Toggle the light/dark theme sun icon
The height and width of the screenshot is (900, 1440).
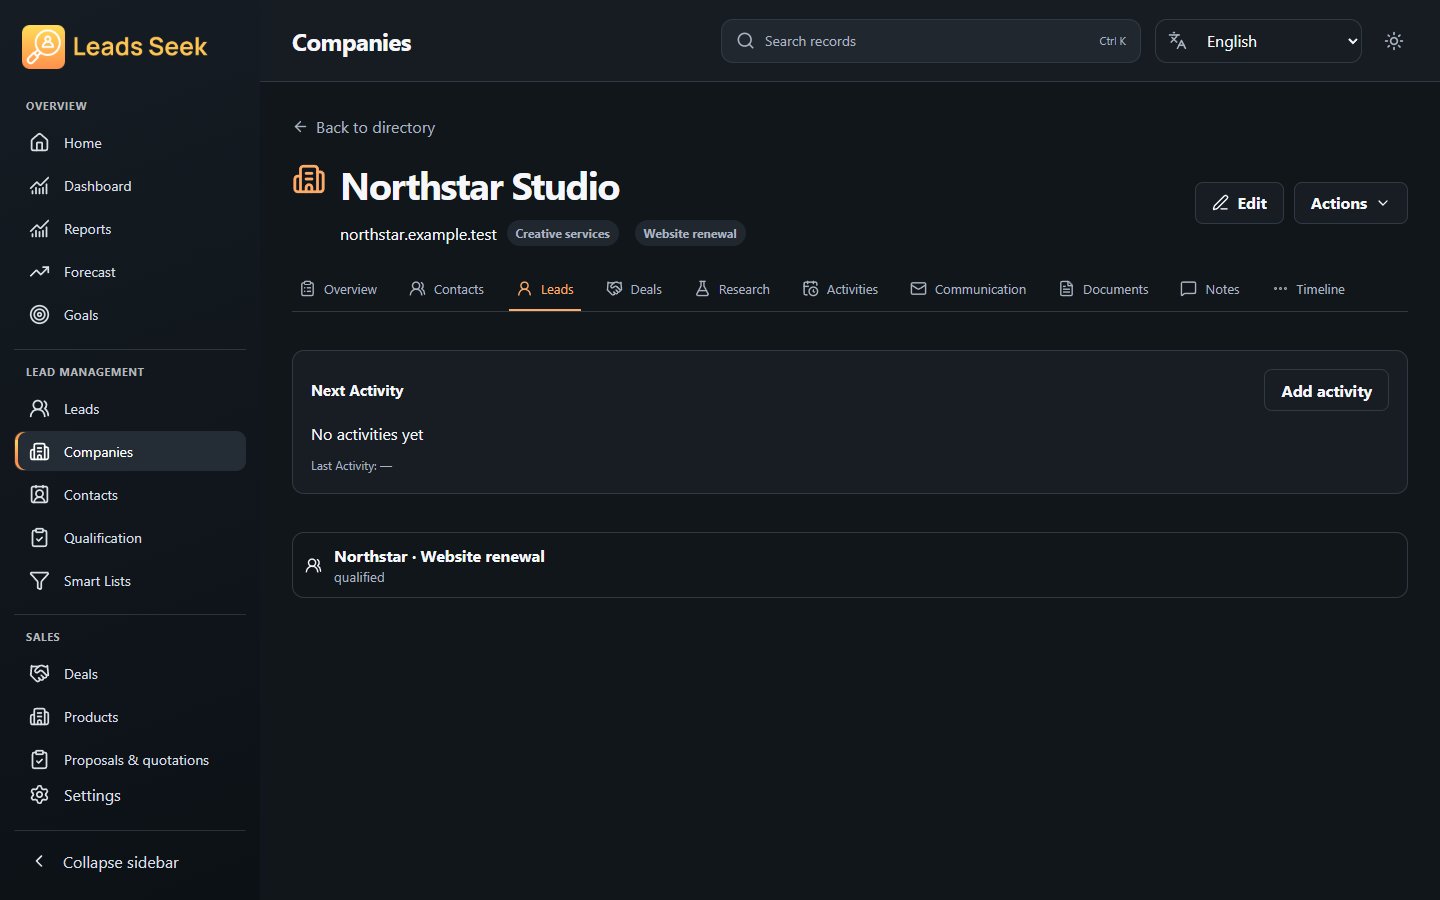pos(1394,41)
